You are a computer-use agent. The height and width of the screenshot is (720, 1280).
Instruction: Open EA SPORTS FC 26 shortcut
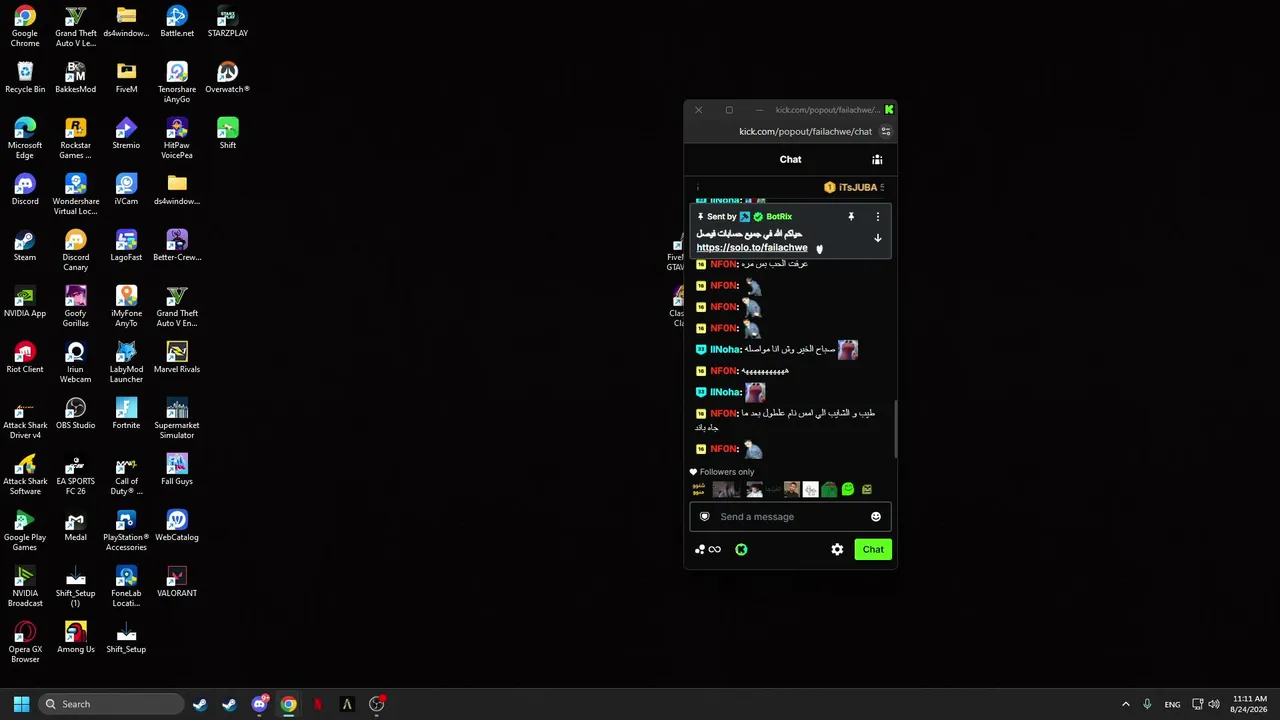coord(76,475)
